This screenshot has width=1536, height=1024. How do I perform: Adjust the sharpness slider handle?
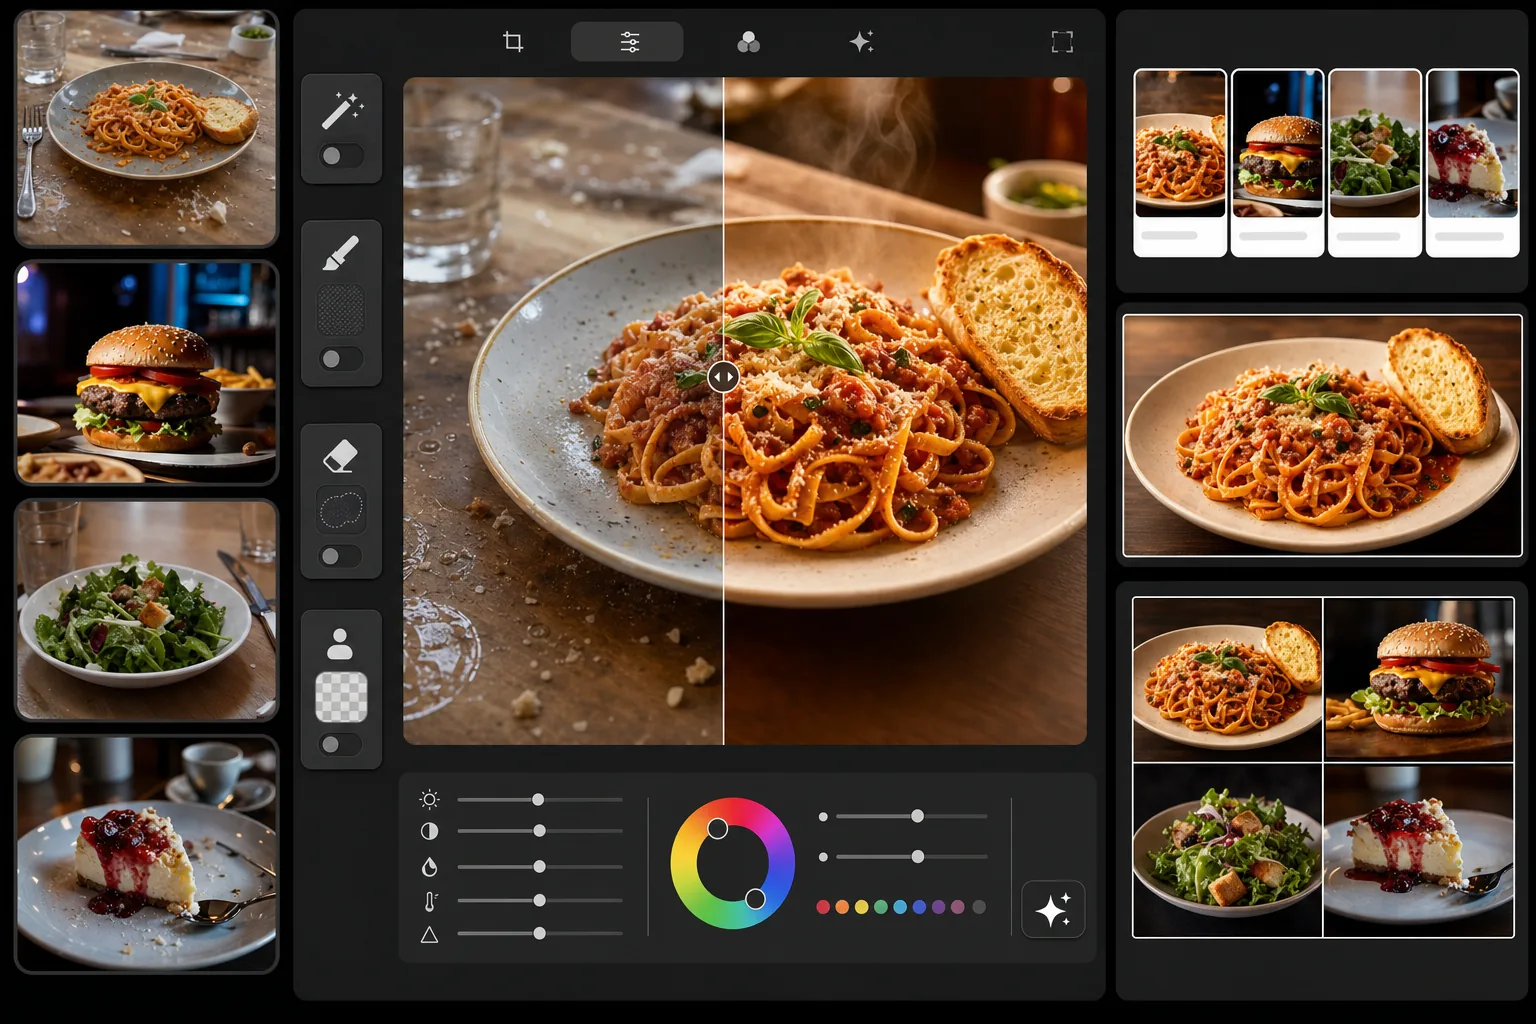coord(540,933)
